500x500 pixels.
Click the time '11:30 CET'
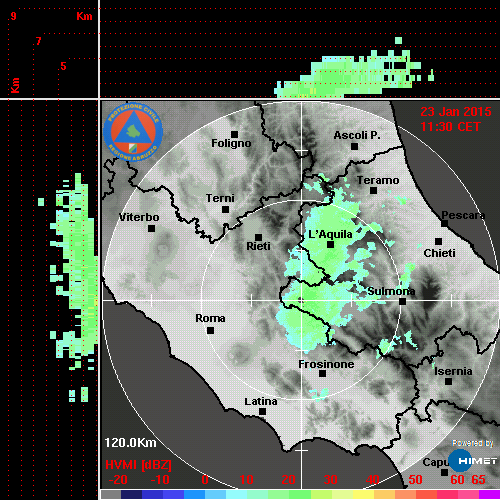(x=450, y=127)
